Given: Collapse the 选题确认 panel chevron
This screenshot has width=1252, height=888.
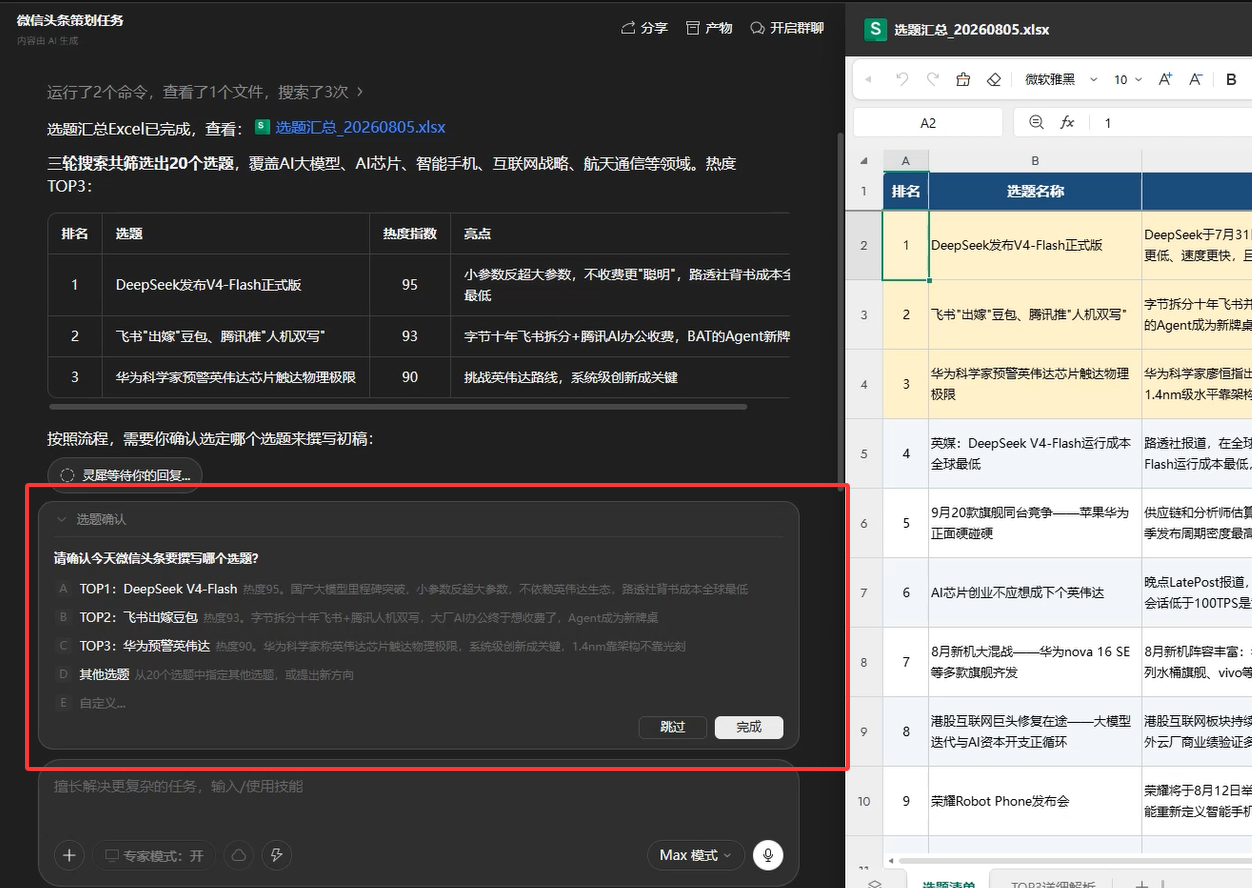Looking at the screenshot, I should pyautogui.click(x=62, y=520).
